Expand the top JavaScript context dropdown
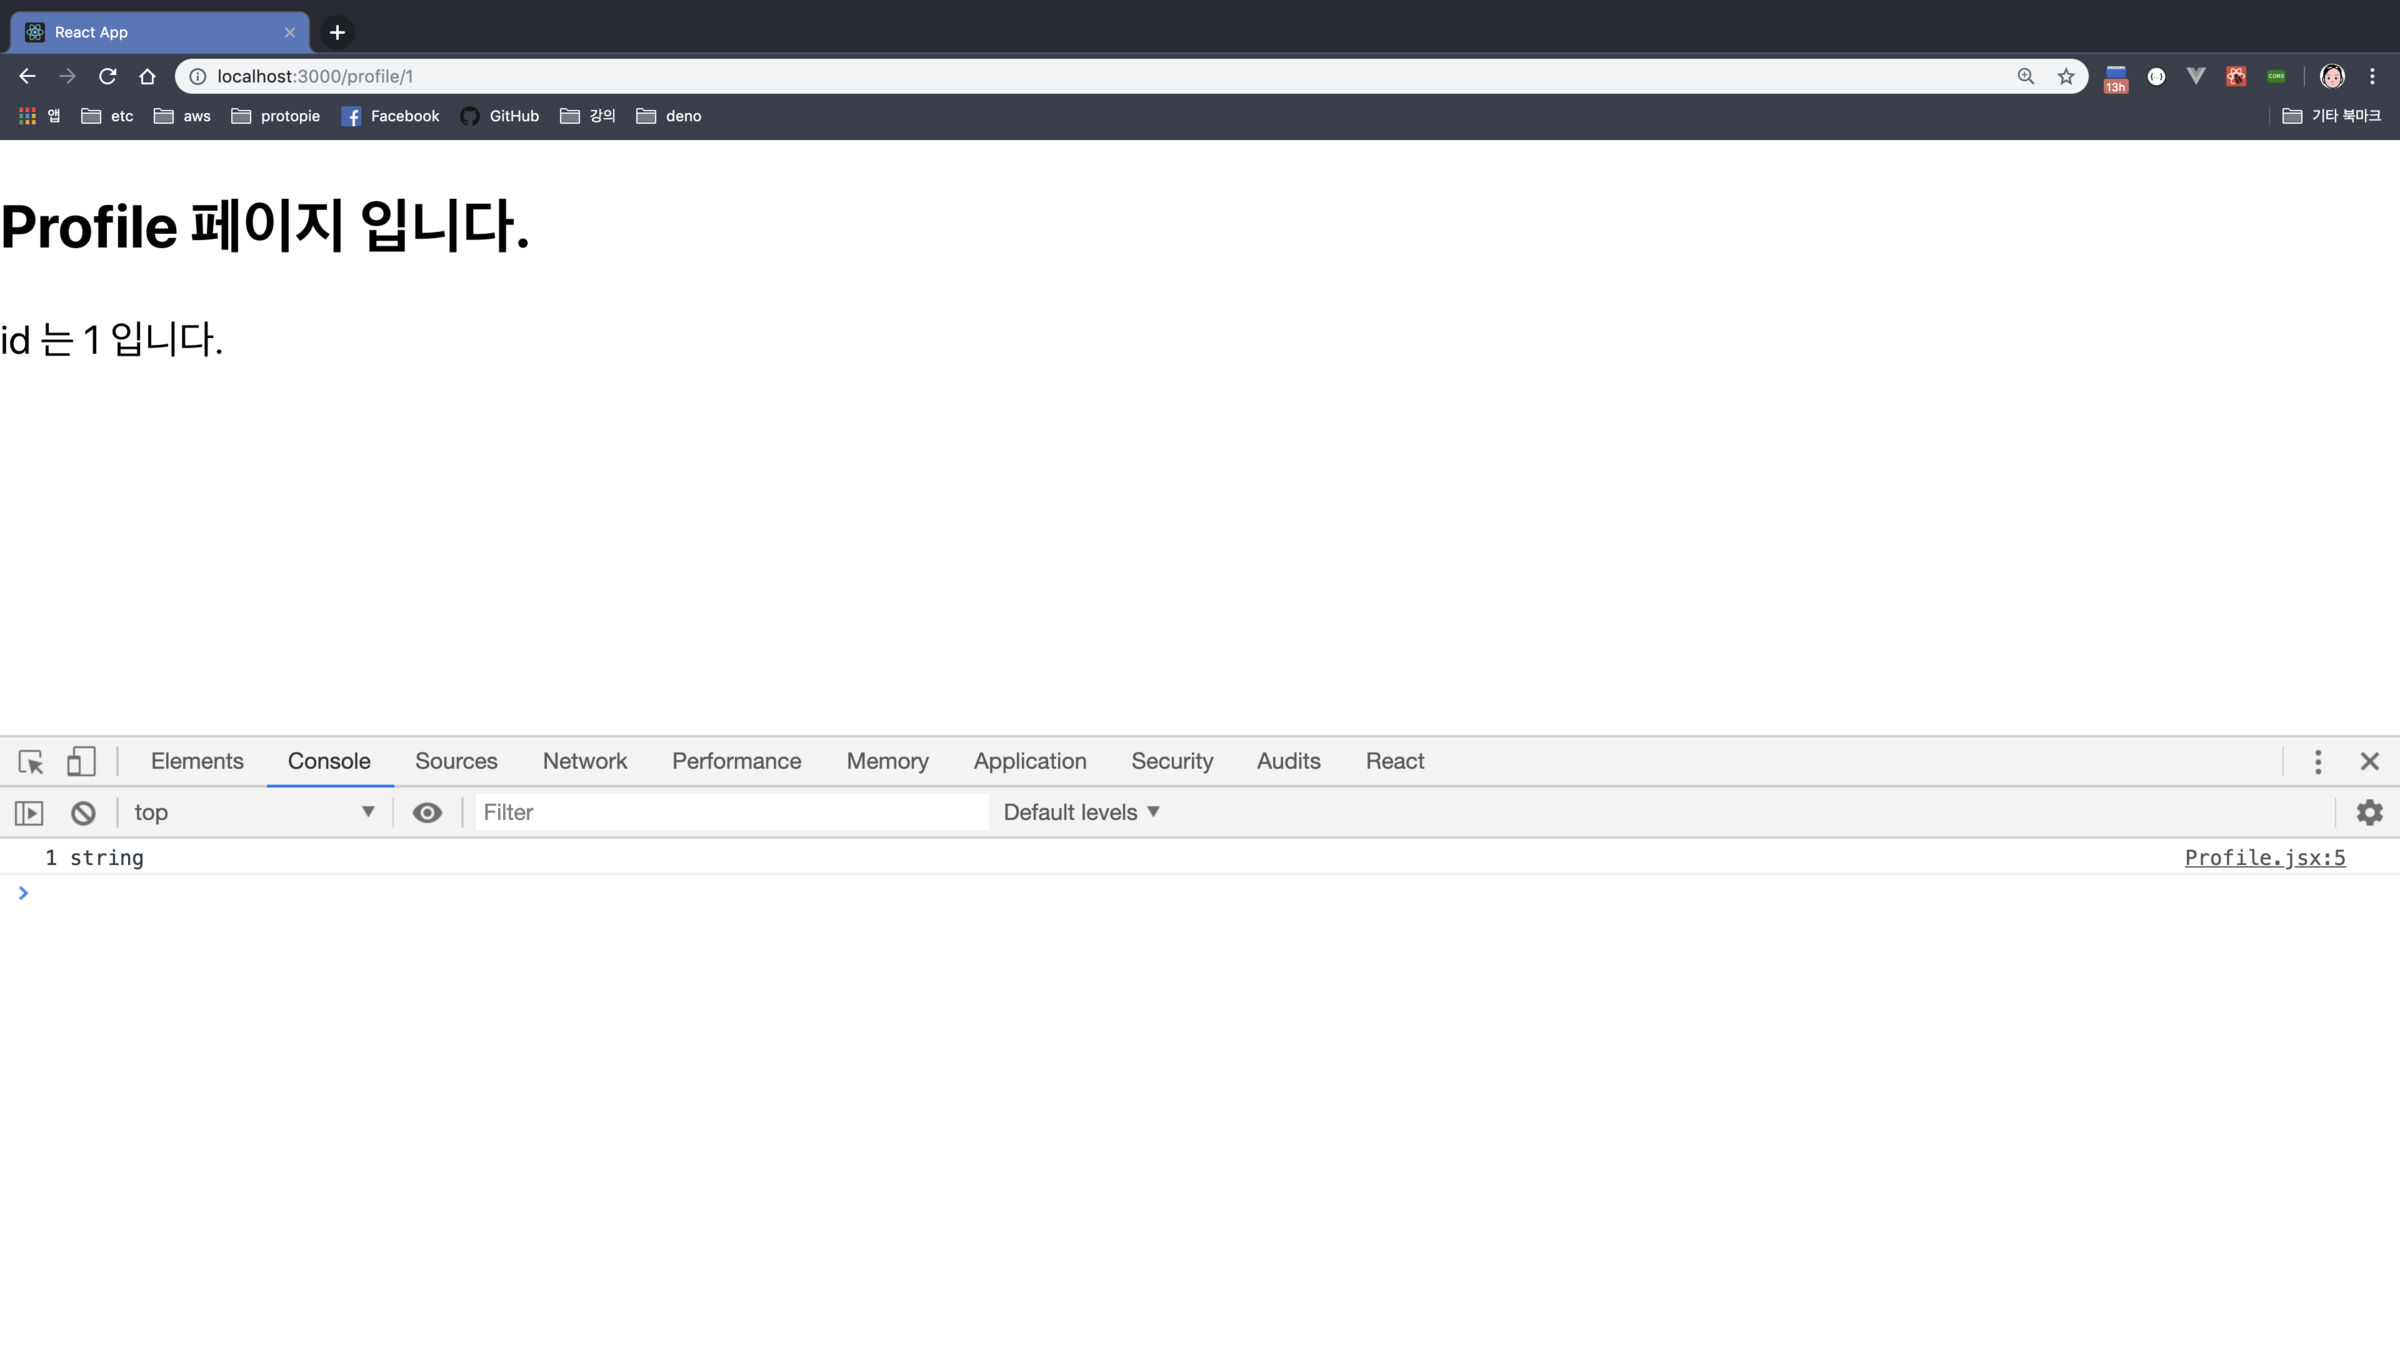Image resolution: width=2400 pixels, height=1350 pixels. click(255, 813)
